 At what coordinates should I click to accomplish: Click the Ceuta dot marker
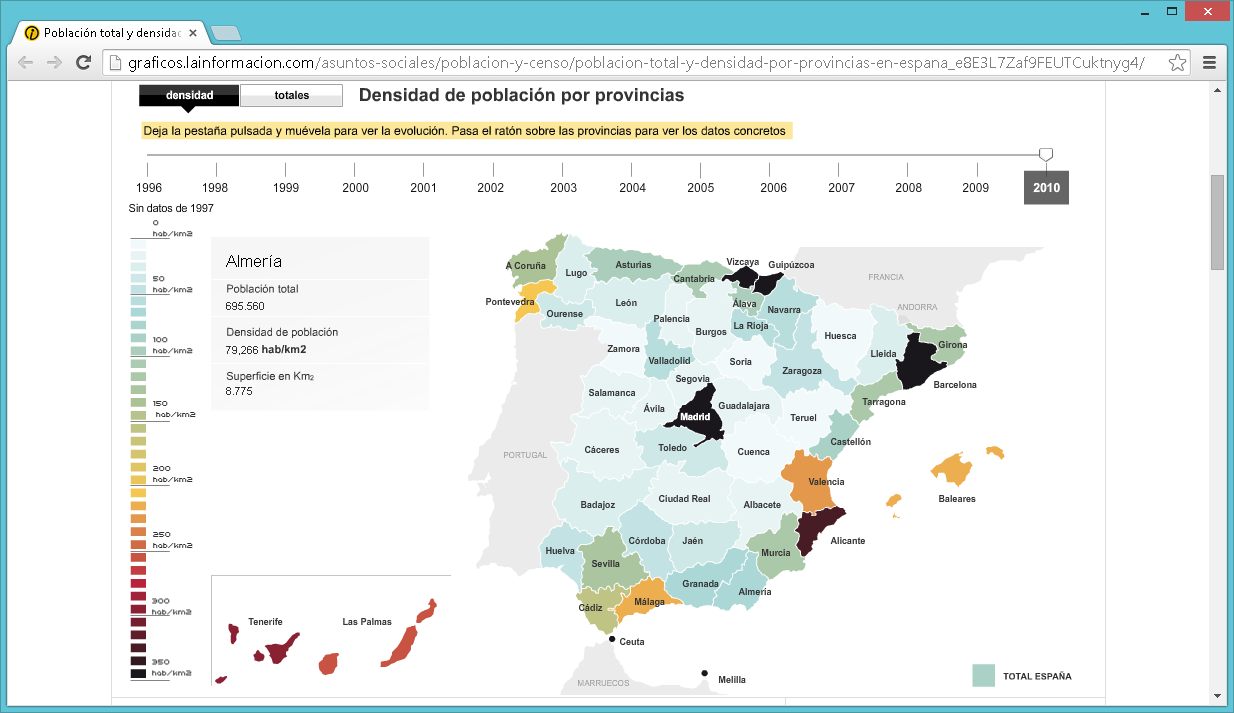(x=611, y=640)
